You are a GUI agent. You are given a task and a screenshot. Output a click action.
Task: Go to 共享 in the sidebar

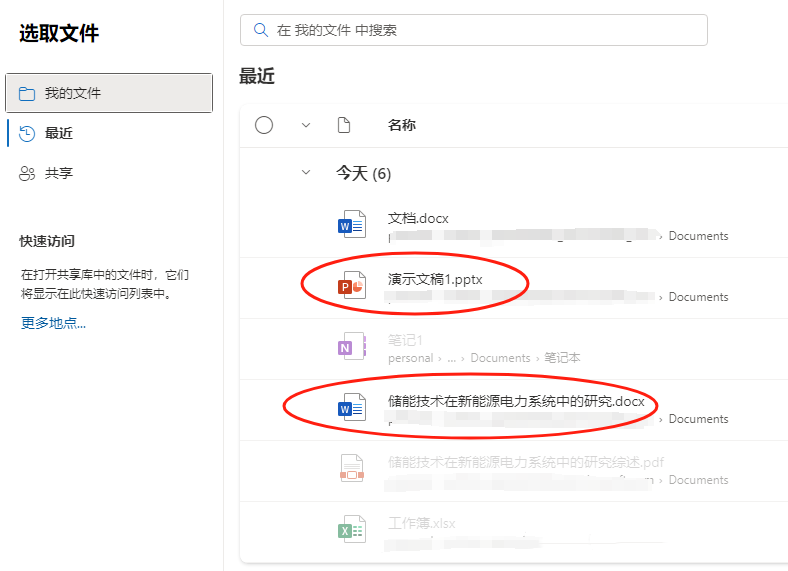58,173
